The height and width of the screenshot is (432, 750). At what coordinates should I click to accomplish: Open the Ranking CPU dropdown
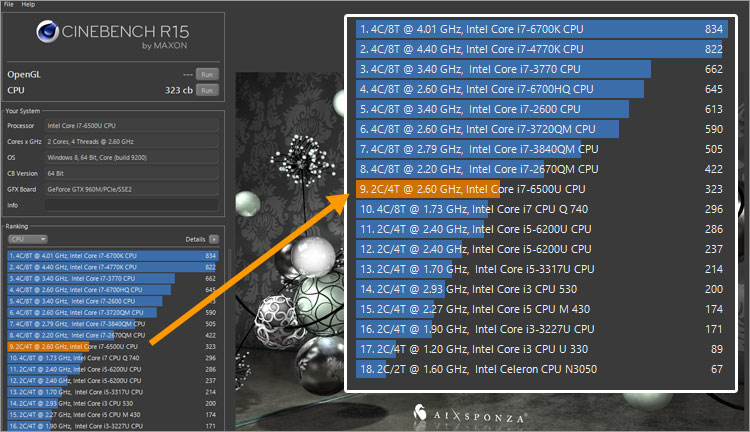point(27,239)
